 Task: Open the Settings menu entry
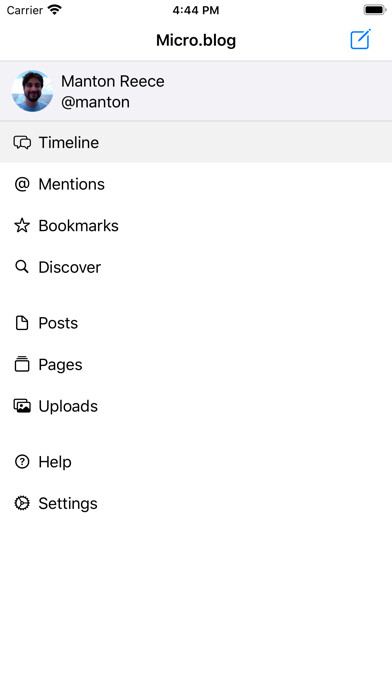(x=196, y=503)
